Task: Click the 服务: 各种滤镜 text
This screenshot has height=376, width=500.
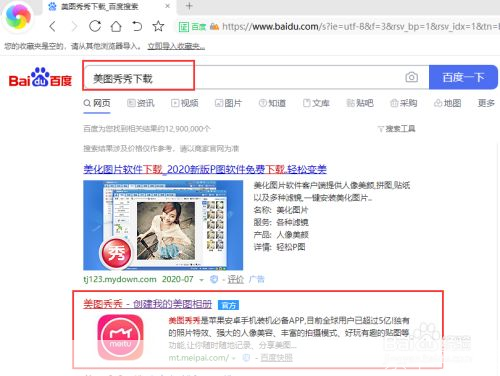Action: click(281, 222)
